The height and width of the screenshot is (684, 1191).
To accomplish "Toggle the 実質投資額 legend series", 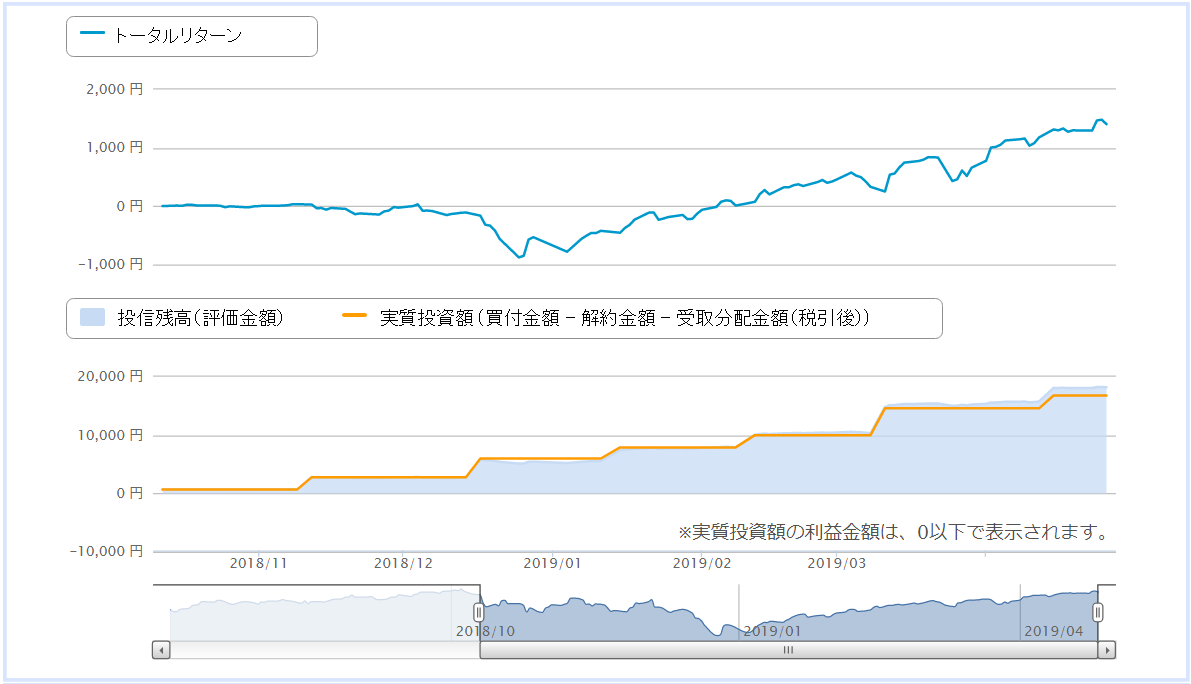I will point(605,318).
